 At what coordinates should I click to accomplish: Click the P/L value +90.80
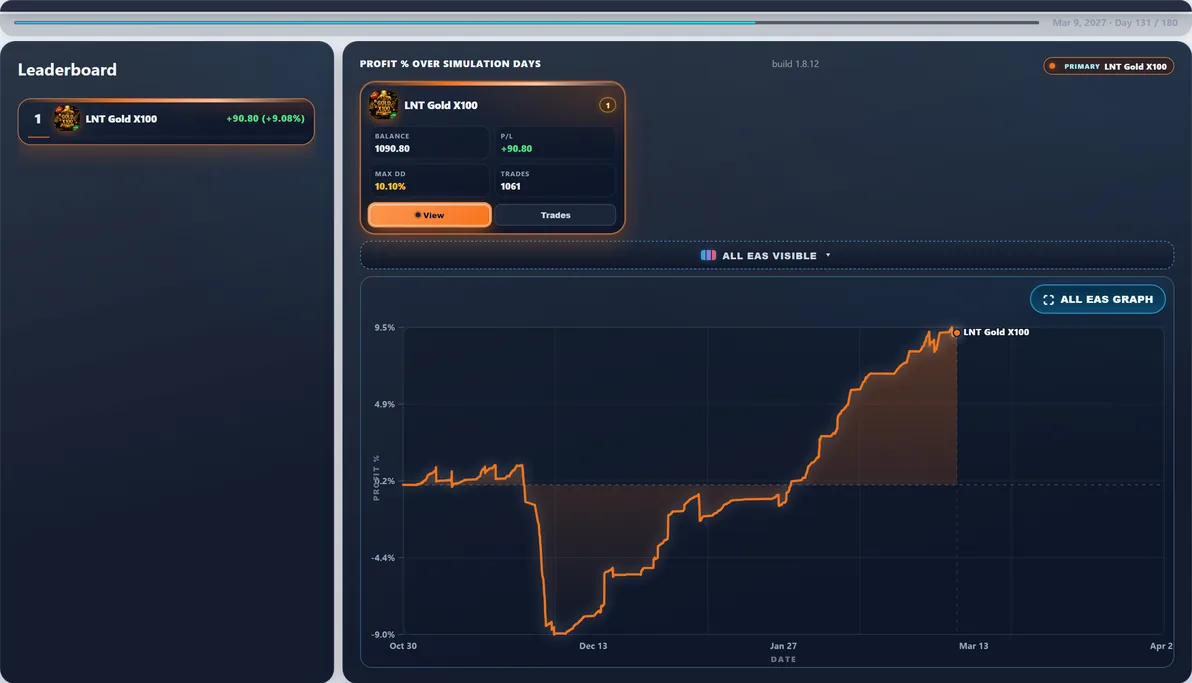click(516, 149)
